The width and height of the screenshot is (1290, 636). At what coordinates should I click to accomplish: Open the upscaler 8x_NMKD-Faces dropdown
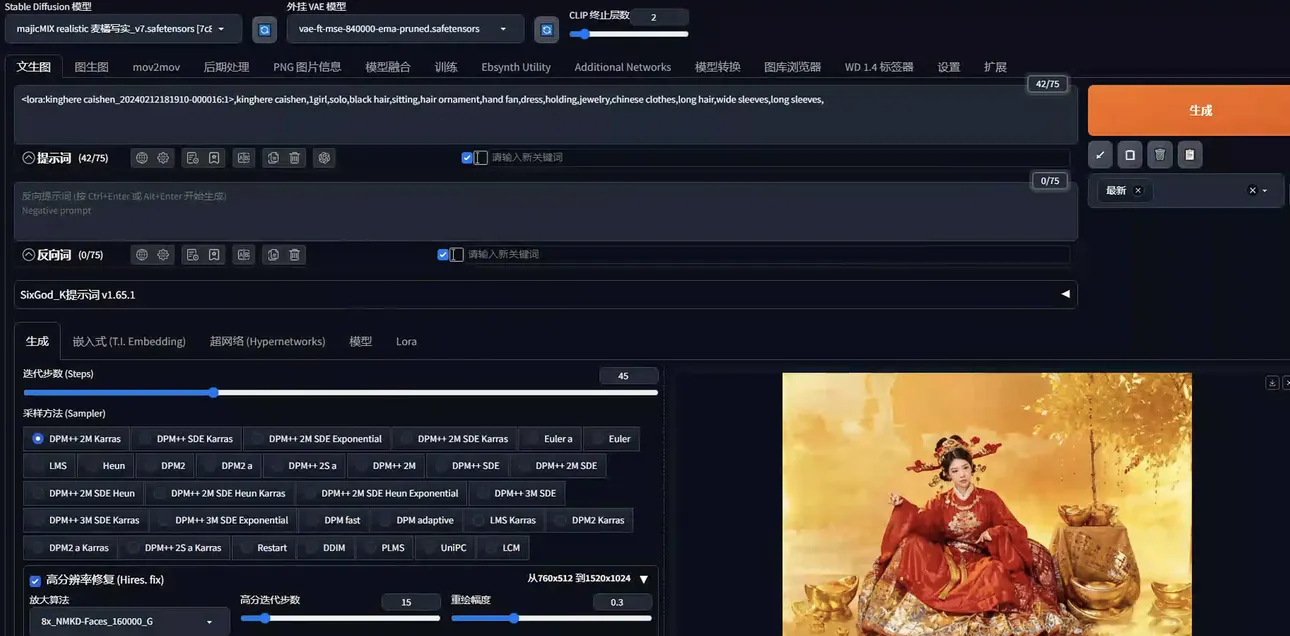pos(127,621)
